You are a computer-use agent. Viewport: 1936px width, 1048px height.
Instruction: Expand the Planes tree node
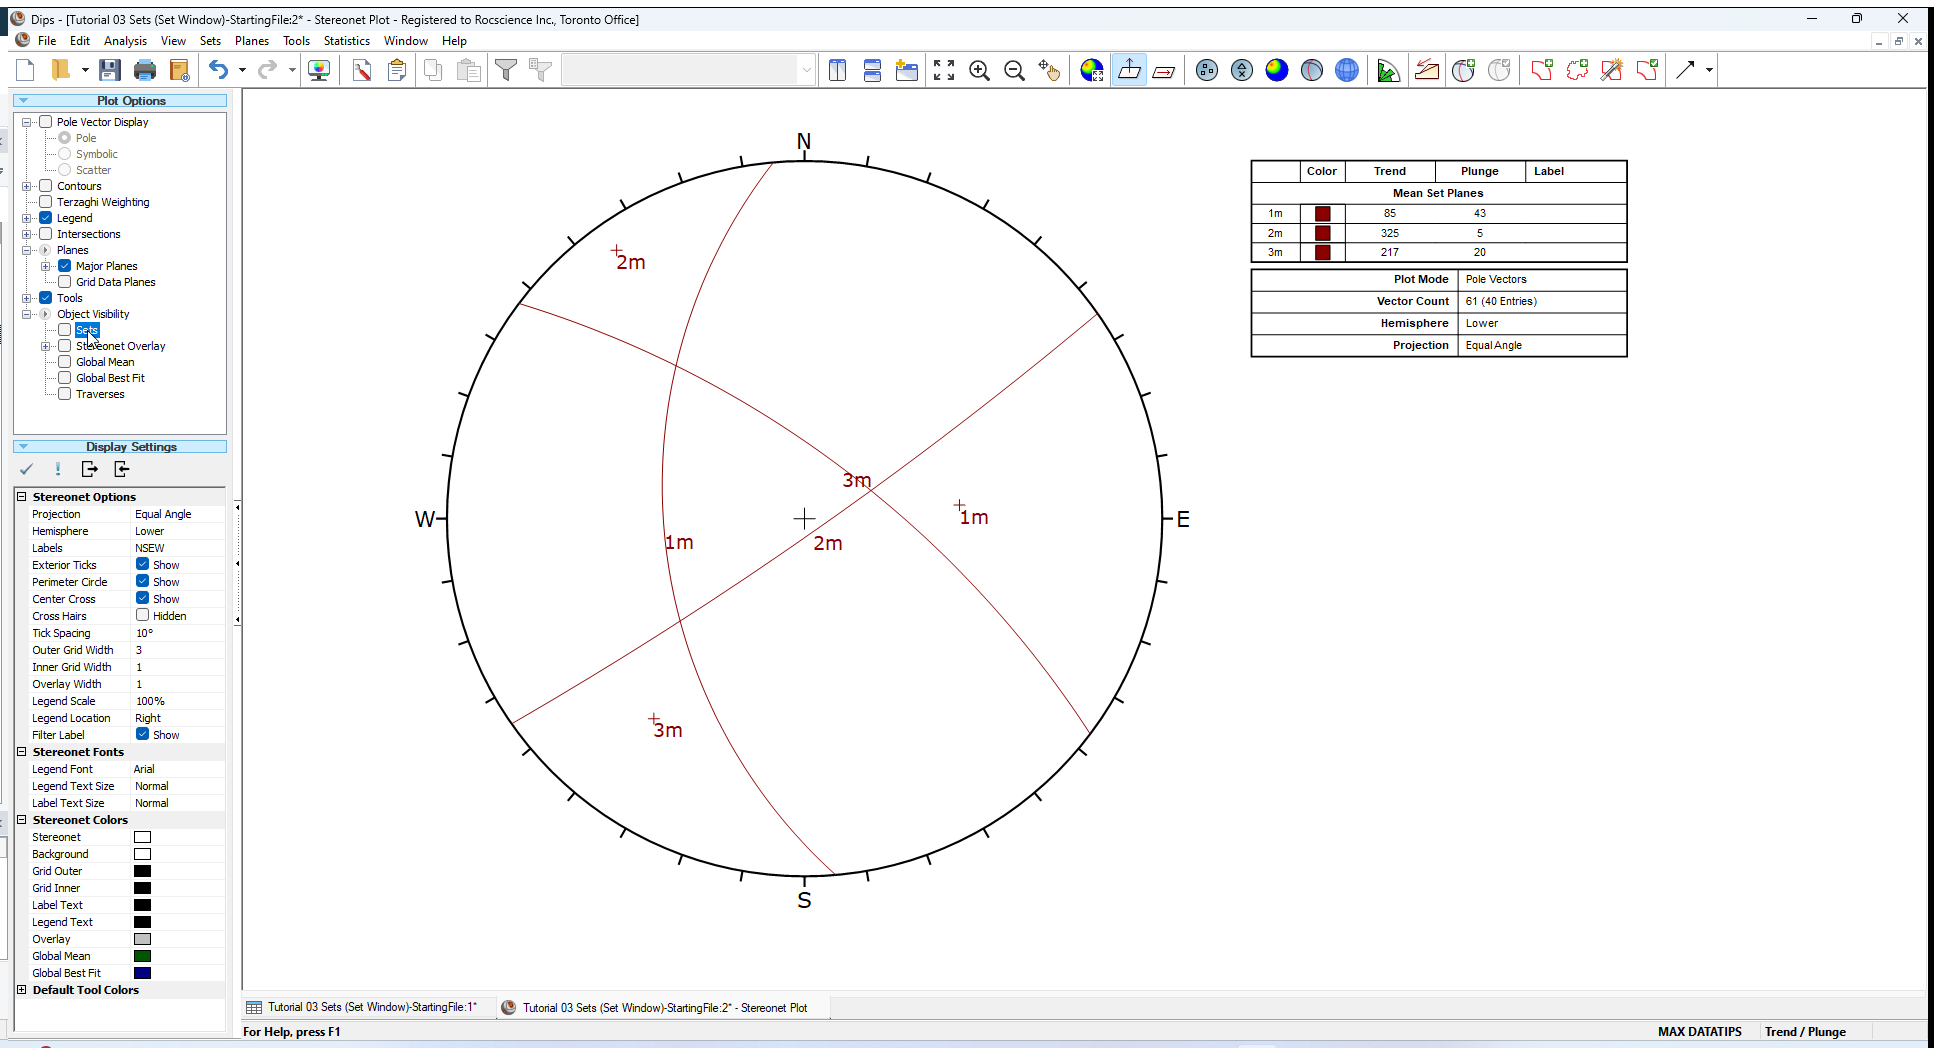[27, 249]
